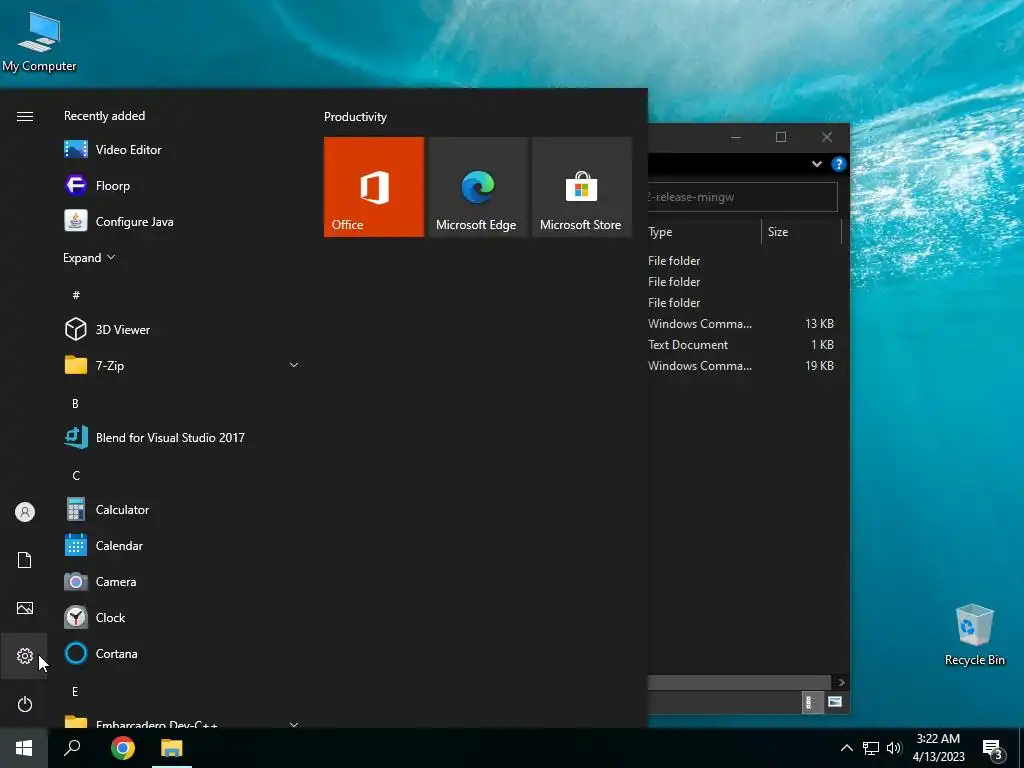This screenshot has width=1024, height=768.
Task: Click the Productivity group title
Action: point(355,117)
